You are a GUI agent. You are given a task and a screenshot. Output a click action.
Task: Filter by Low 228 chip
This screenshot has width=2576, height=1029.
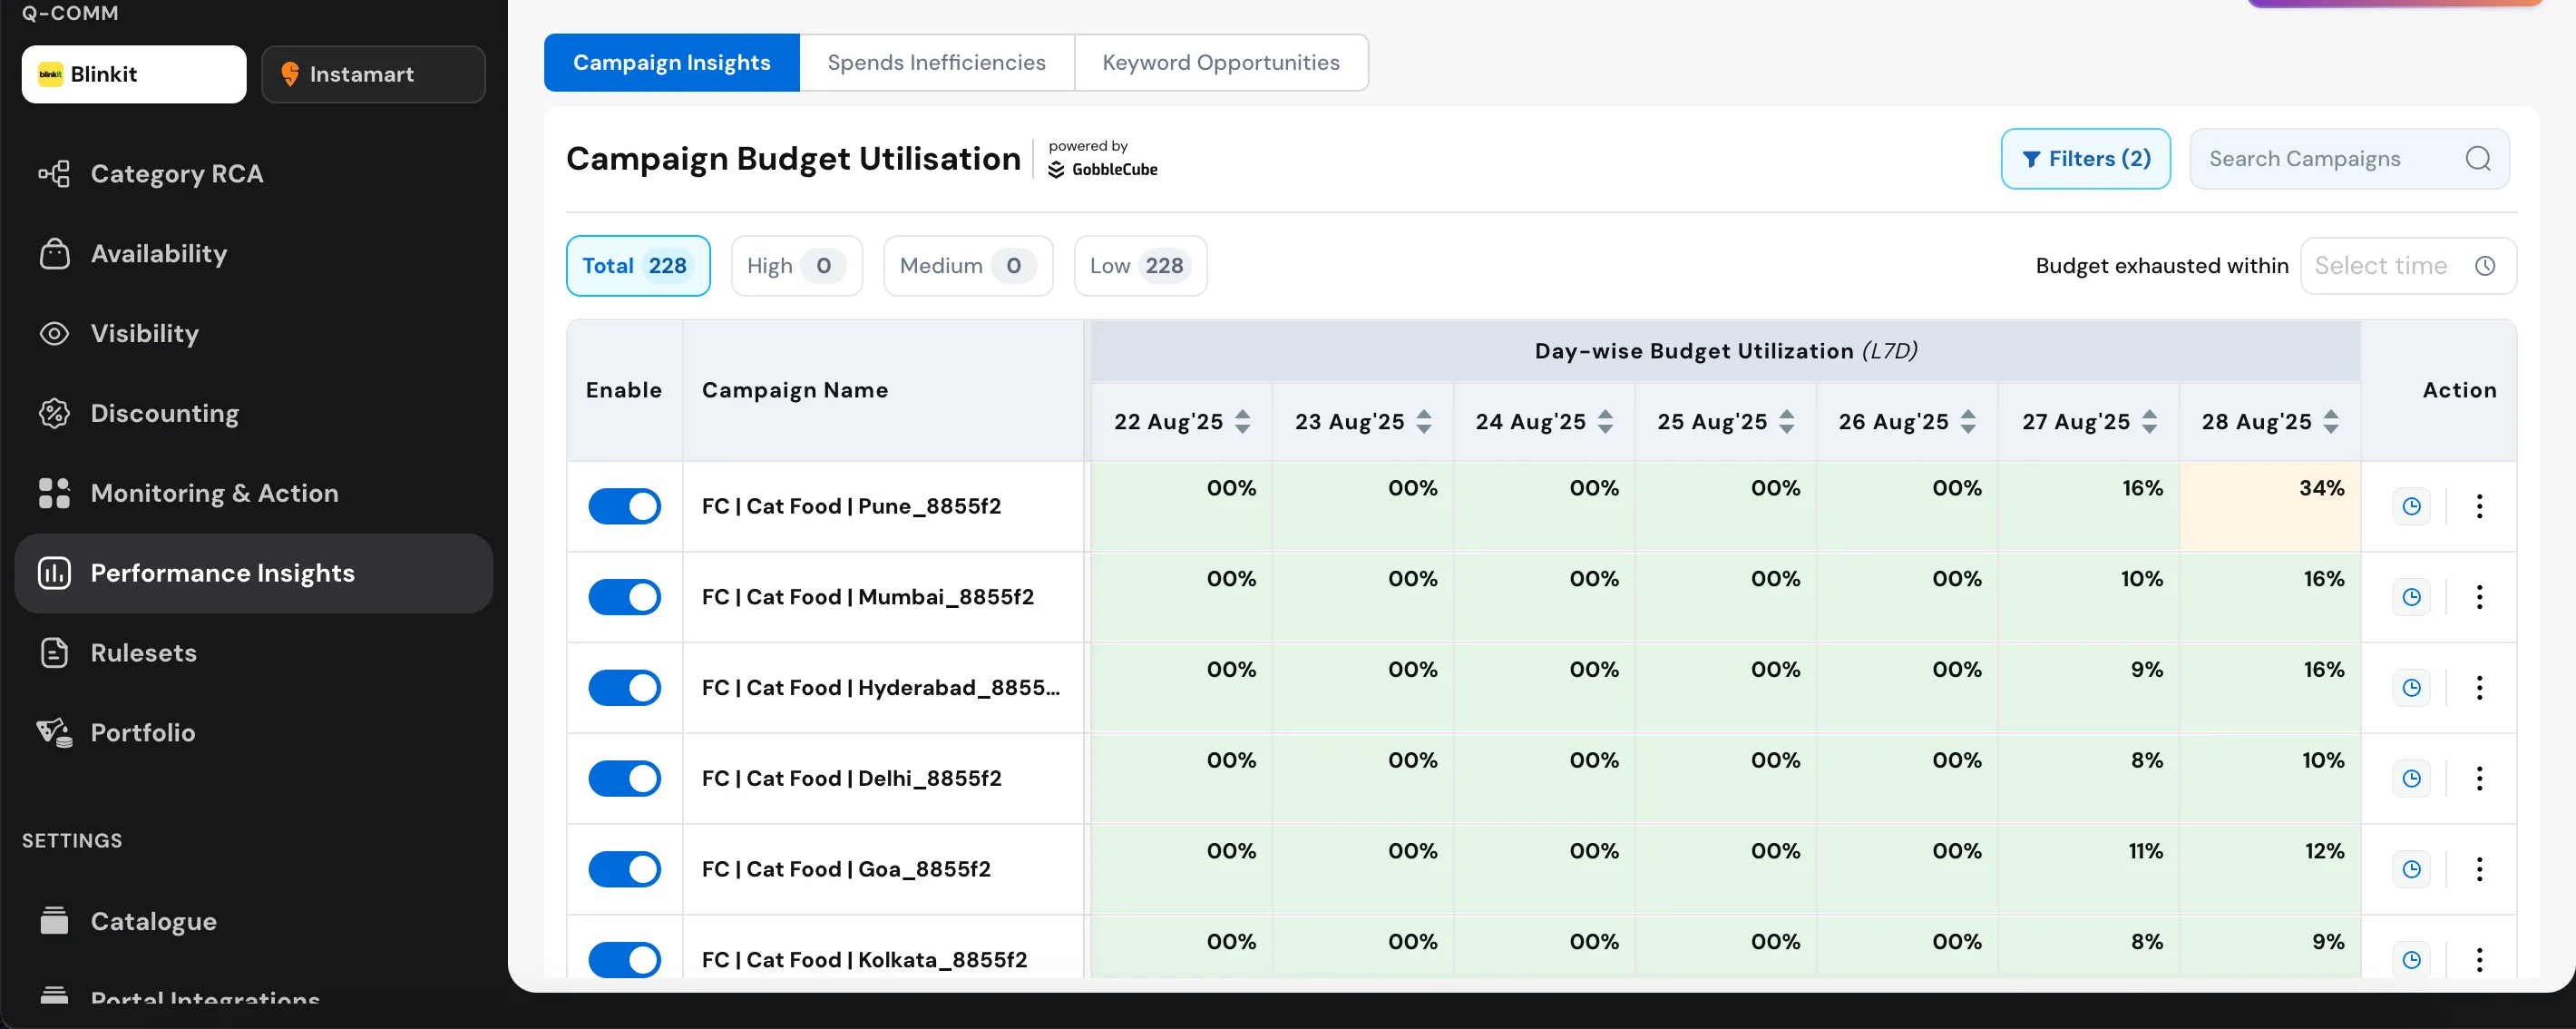(x=1139, y=266)
